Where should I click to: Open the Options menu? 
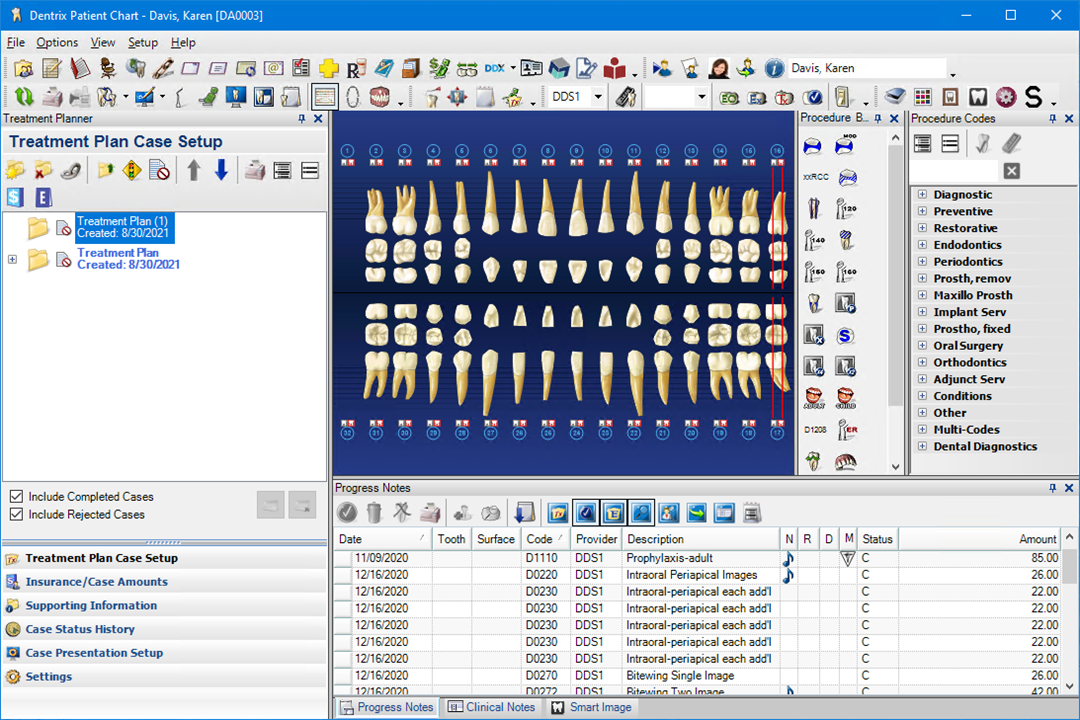57,43
